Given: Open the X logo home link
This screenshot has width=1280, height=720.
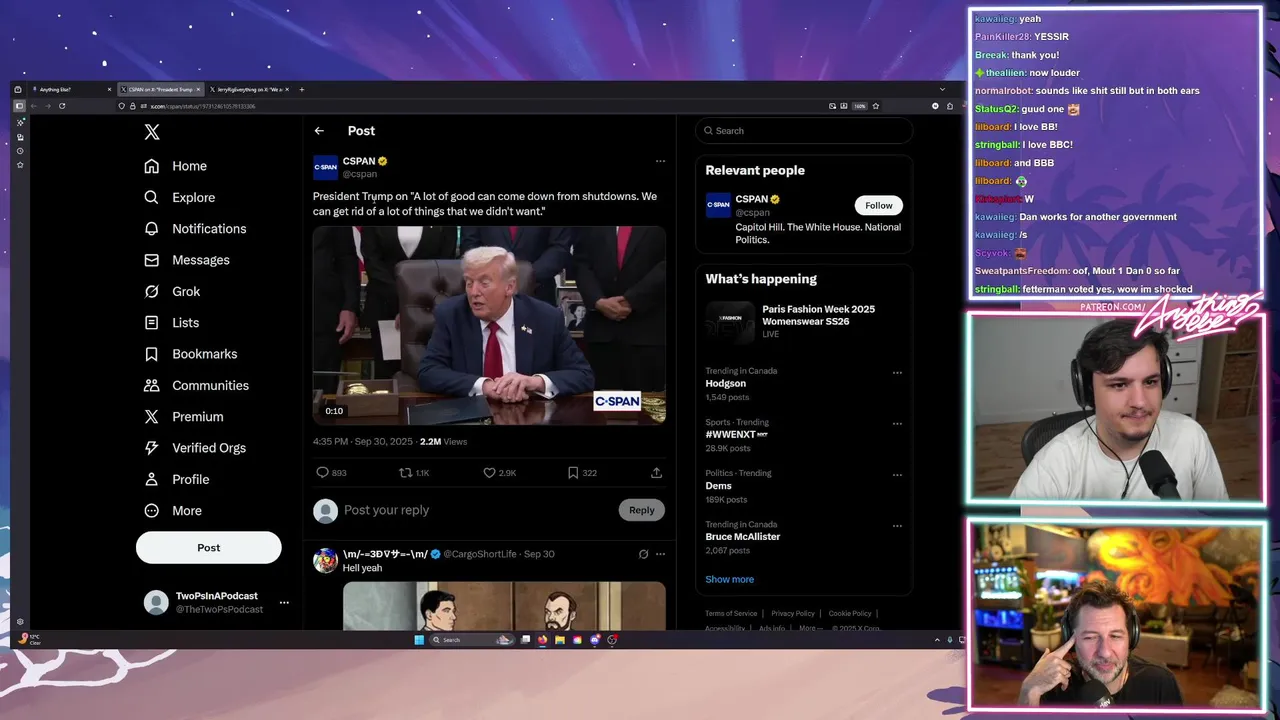Looking at the screenshot, I should click(x=152, y=132).
